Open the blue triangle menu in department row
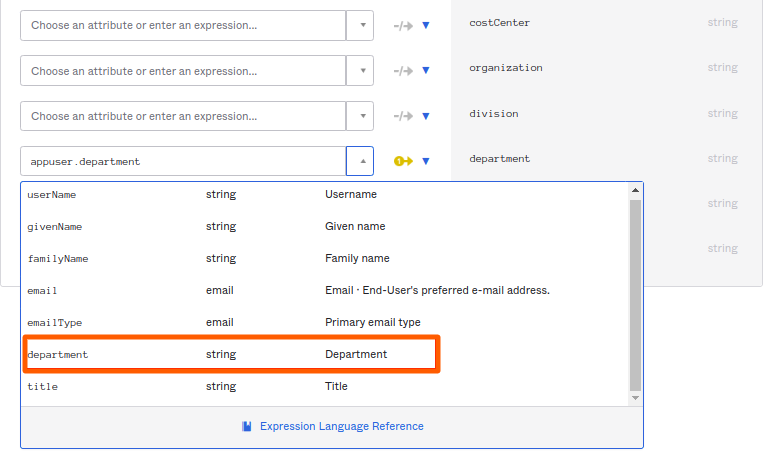This screenshot has height=451, width=763. 426,161
